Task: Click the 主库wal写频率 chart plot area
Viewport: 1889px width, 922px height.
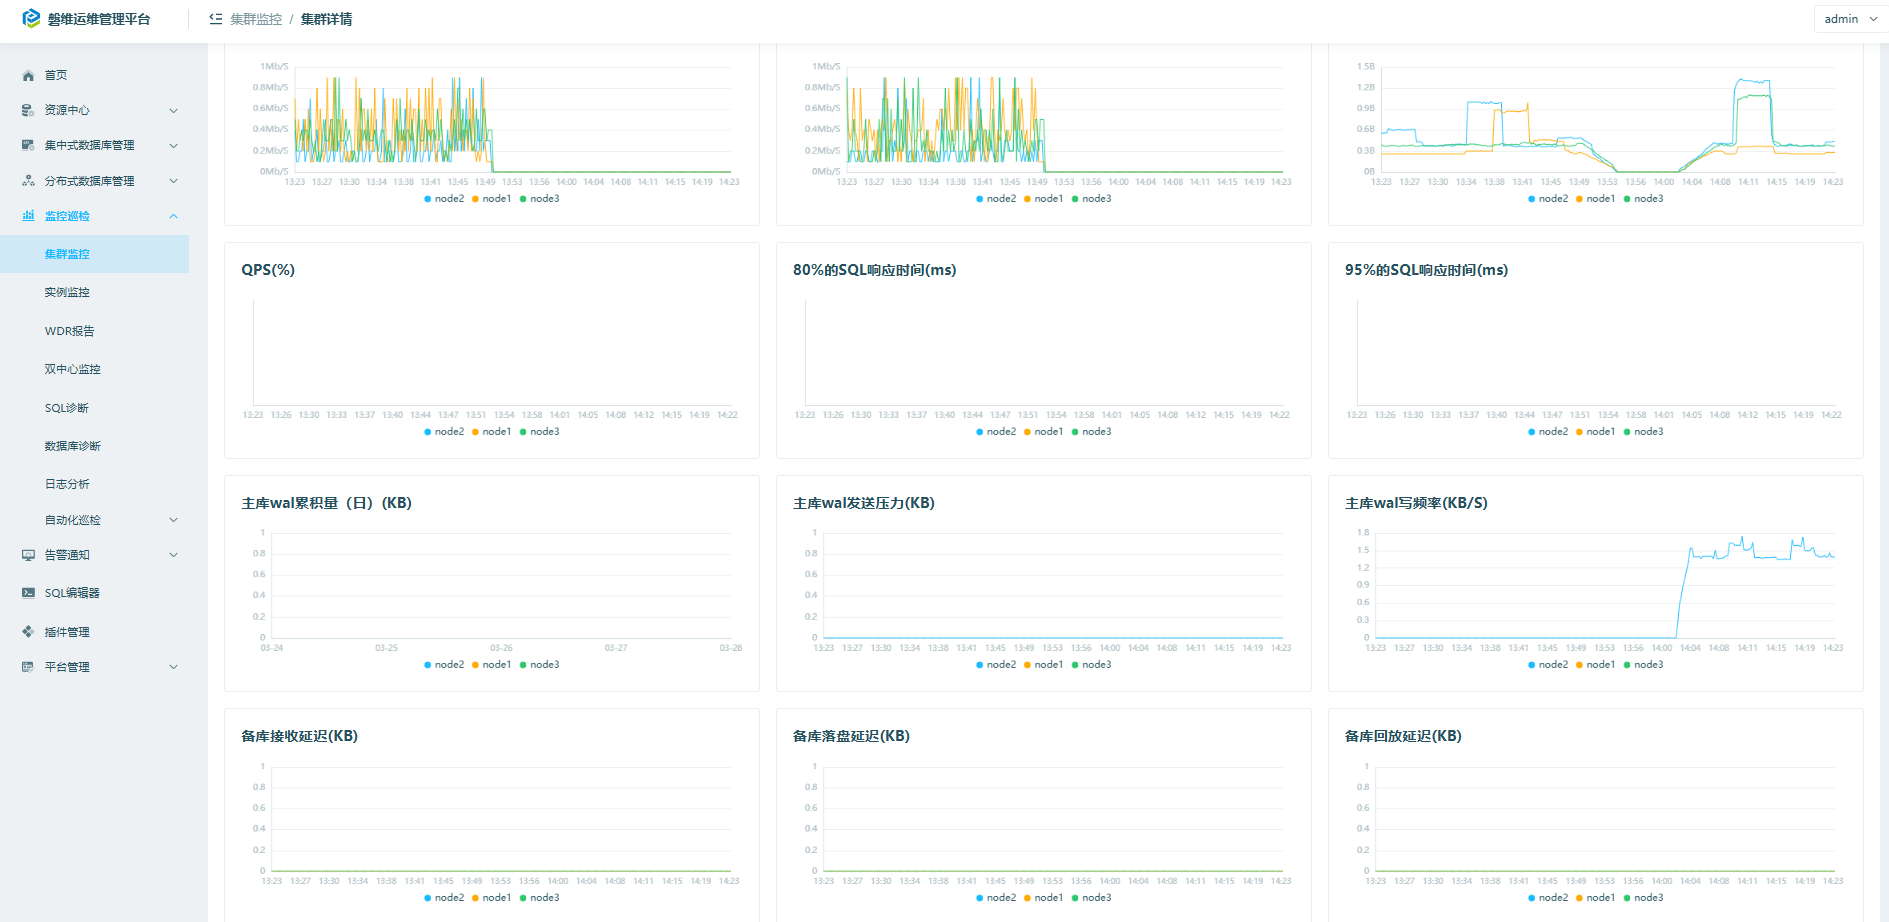Action: coord(1605,585)
